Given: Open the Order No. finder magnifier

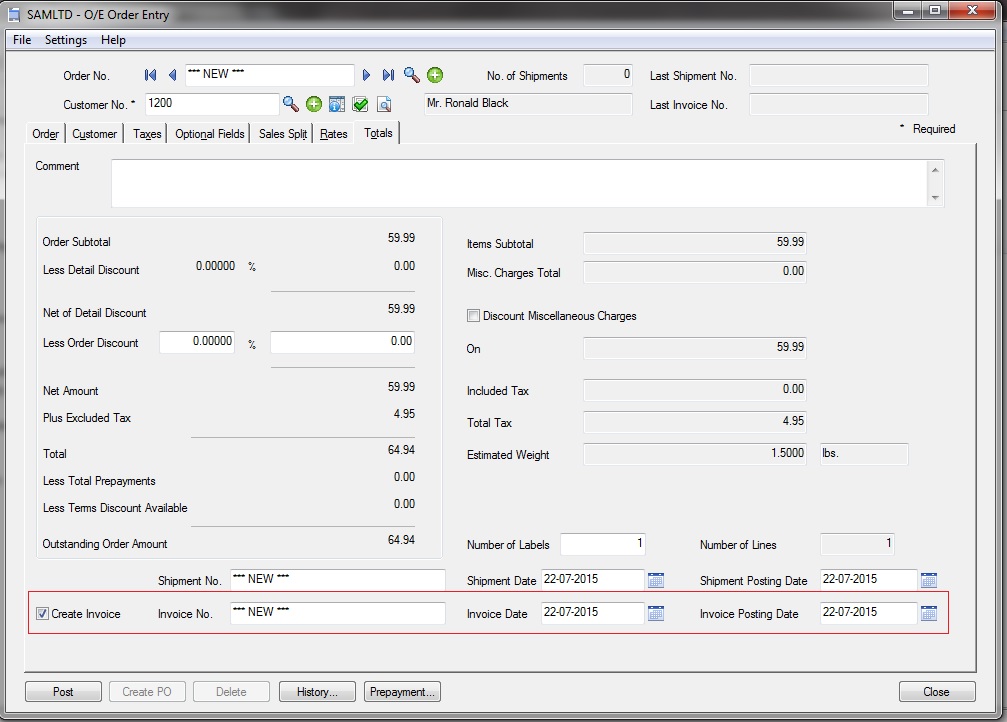Looking at the screenshot, I should coord(412,75).
